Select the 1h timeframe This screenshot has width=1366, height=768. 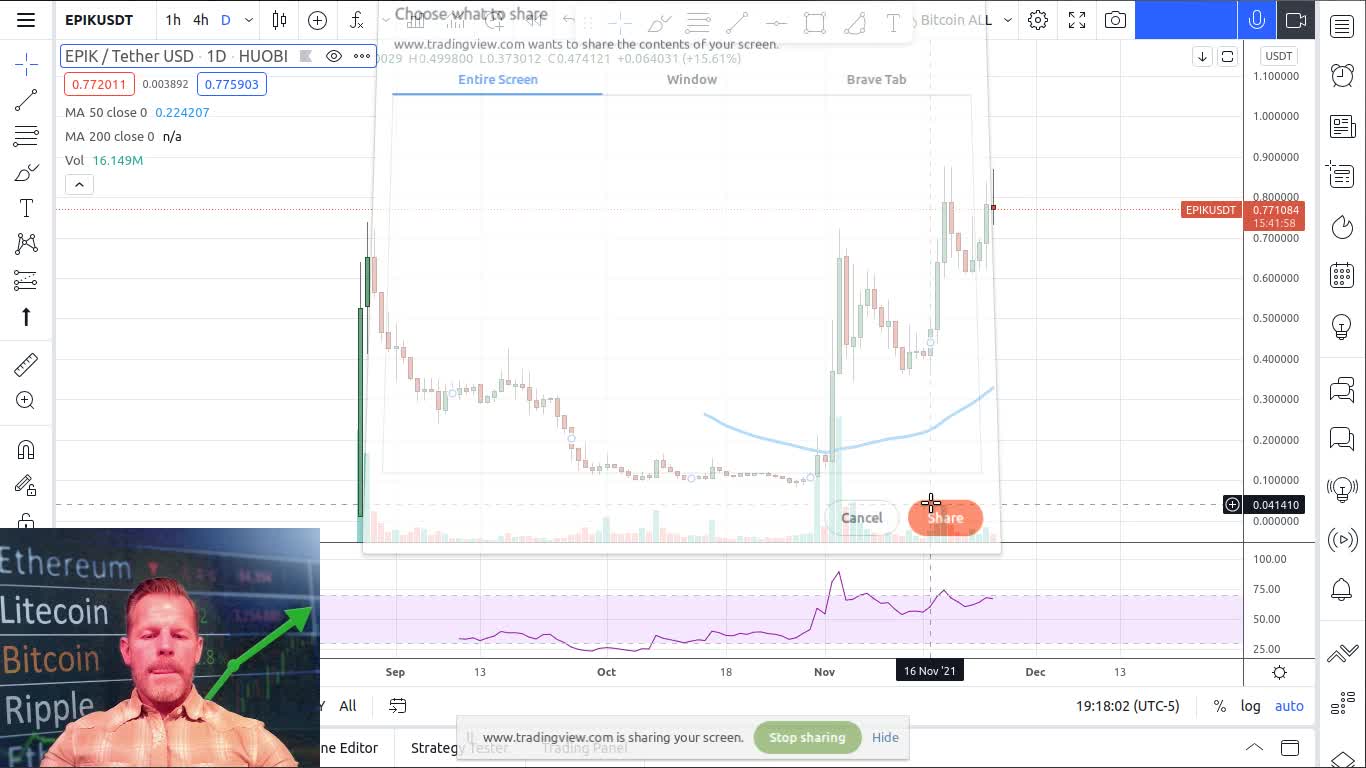pyautogui.click(x=173, y=20)
